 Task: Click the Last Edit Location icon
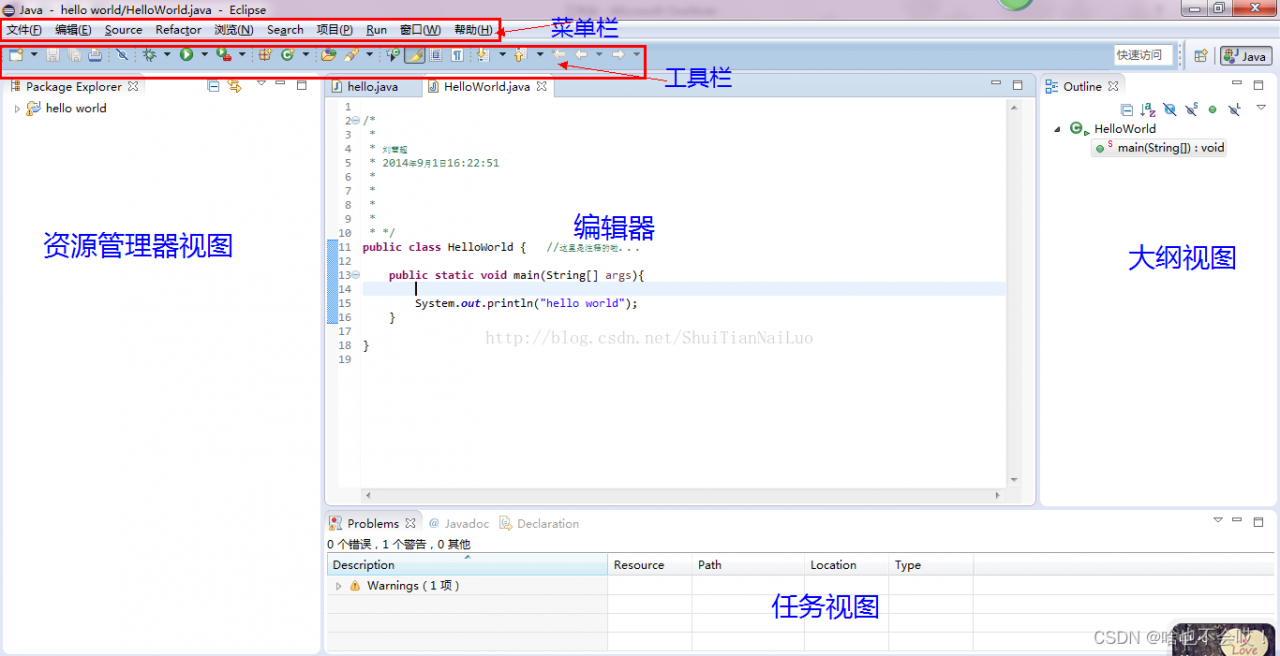[559, 55]
